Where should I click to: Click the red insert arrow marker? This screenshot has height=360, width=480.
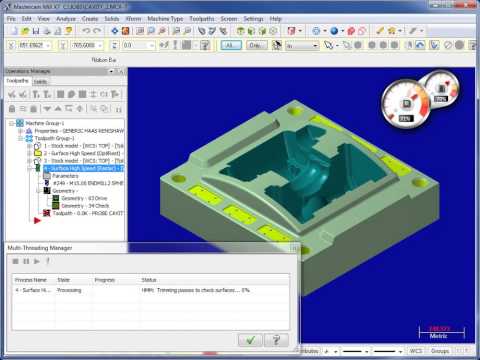click(x=37, y=220)
